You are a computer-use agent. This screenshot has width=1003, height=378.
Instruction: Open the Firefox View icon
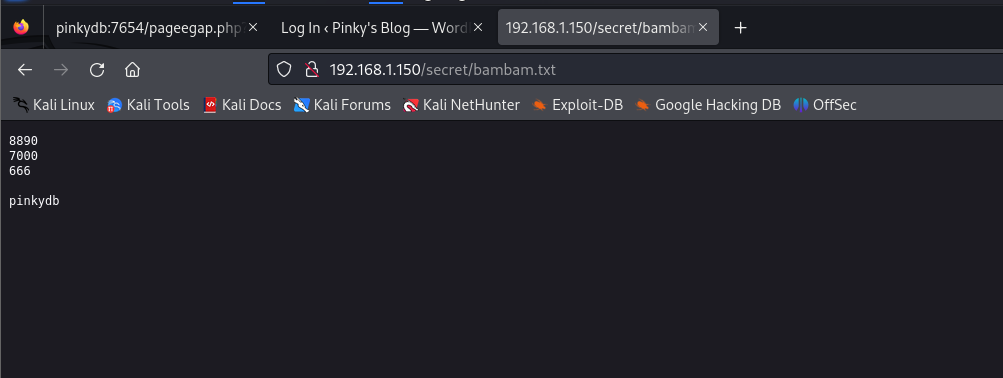tap(21, 28)
